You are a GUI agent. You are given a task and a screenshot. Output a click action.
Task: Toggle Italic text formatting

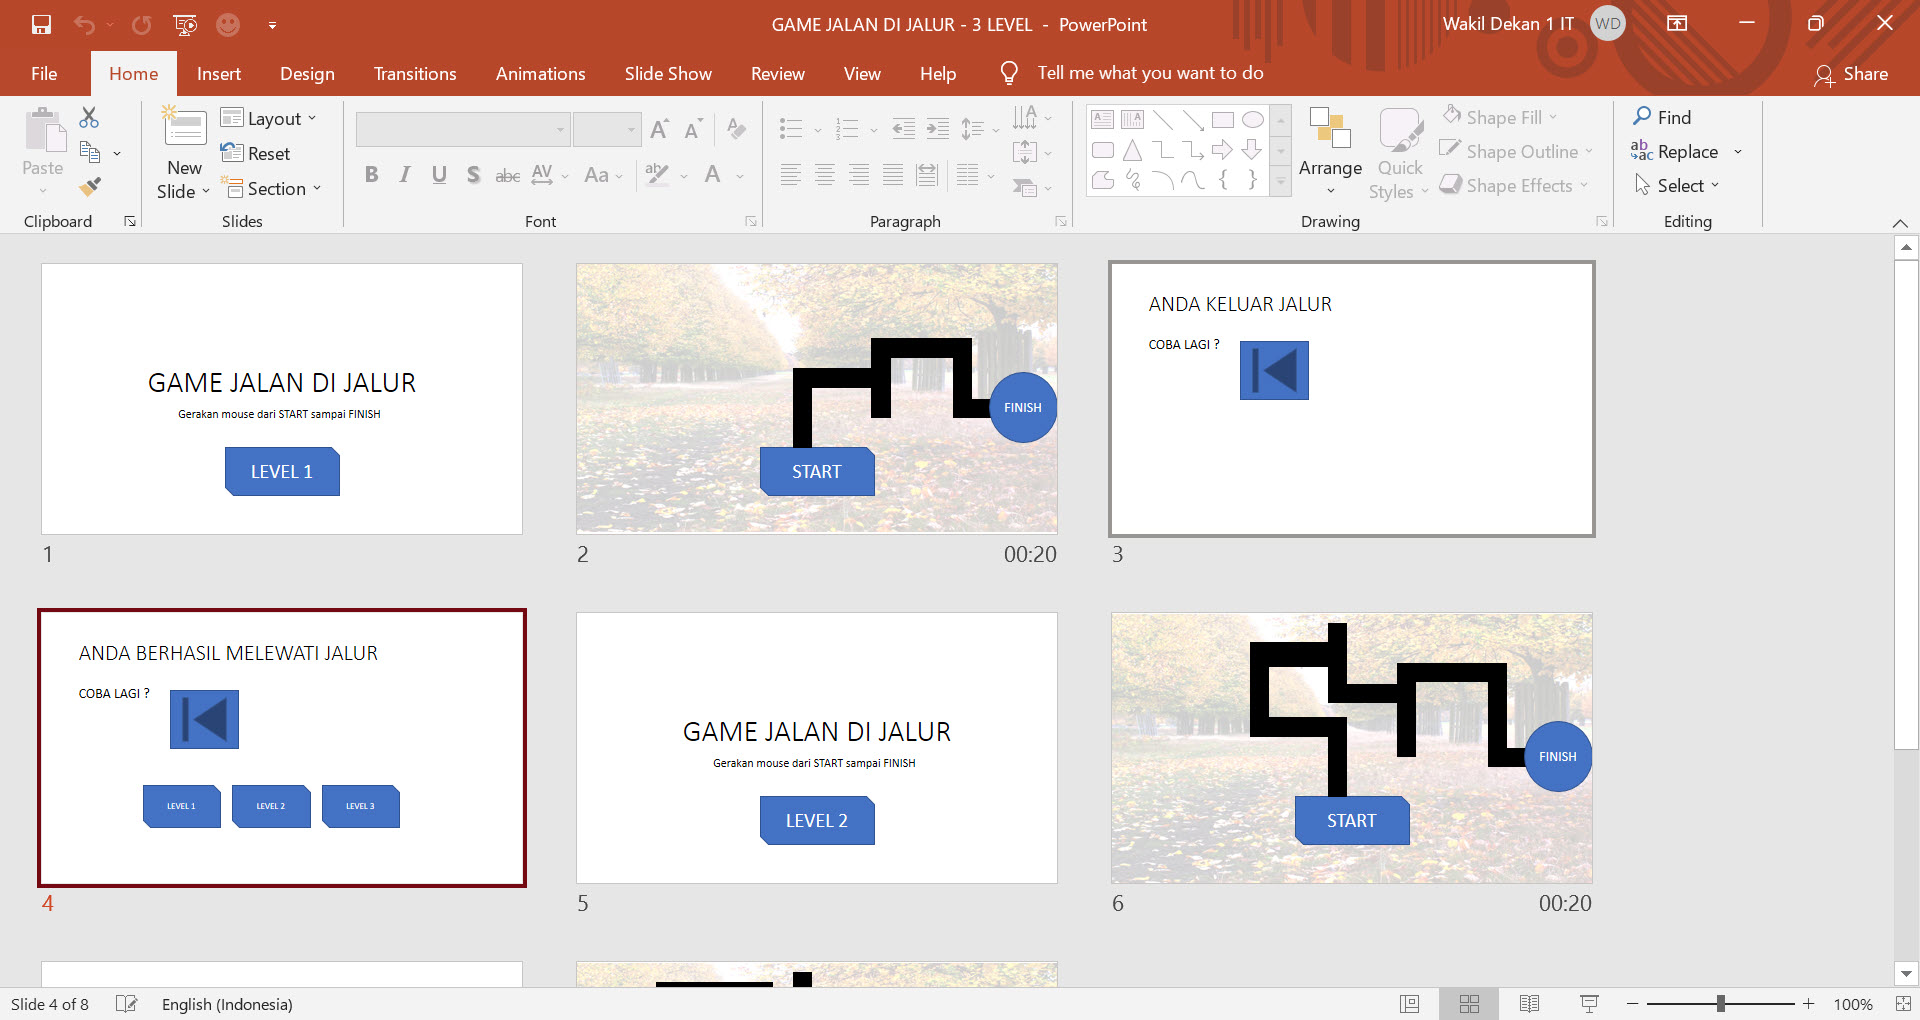405,175
